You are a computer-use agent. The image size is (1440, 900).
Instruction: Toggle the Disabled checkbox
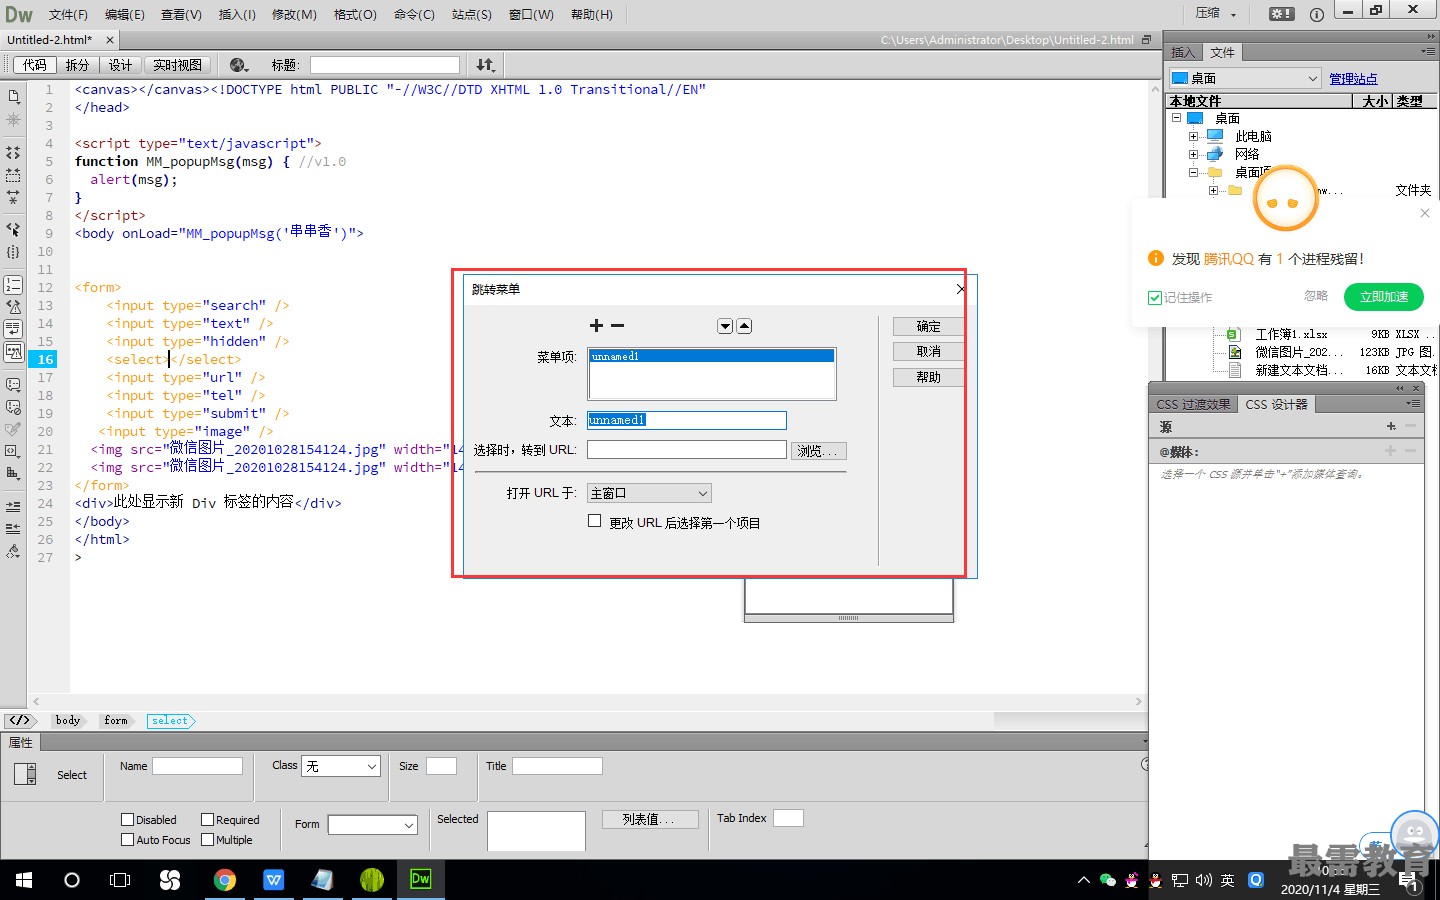[x=127, y=820]
